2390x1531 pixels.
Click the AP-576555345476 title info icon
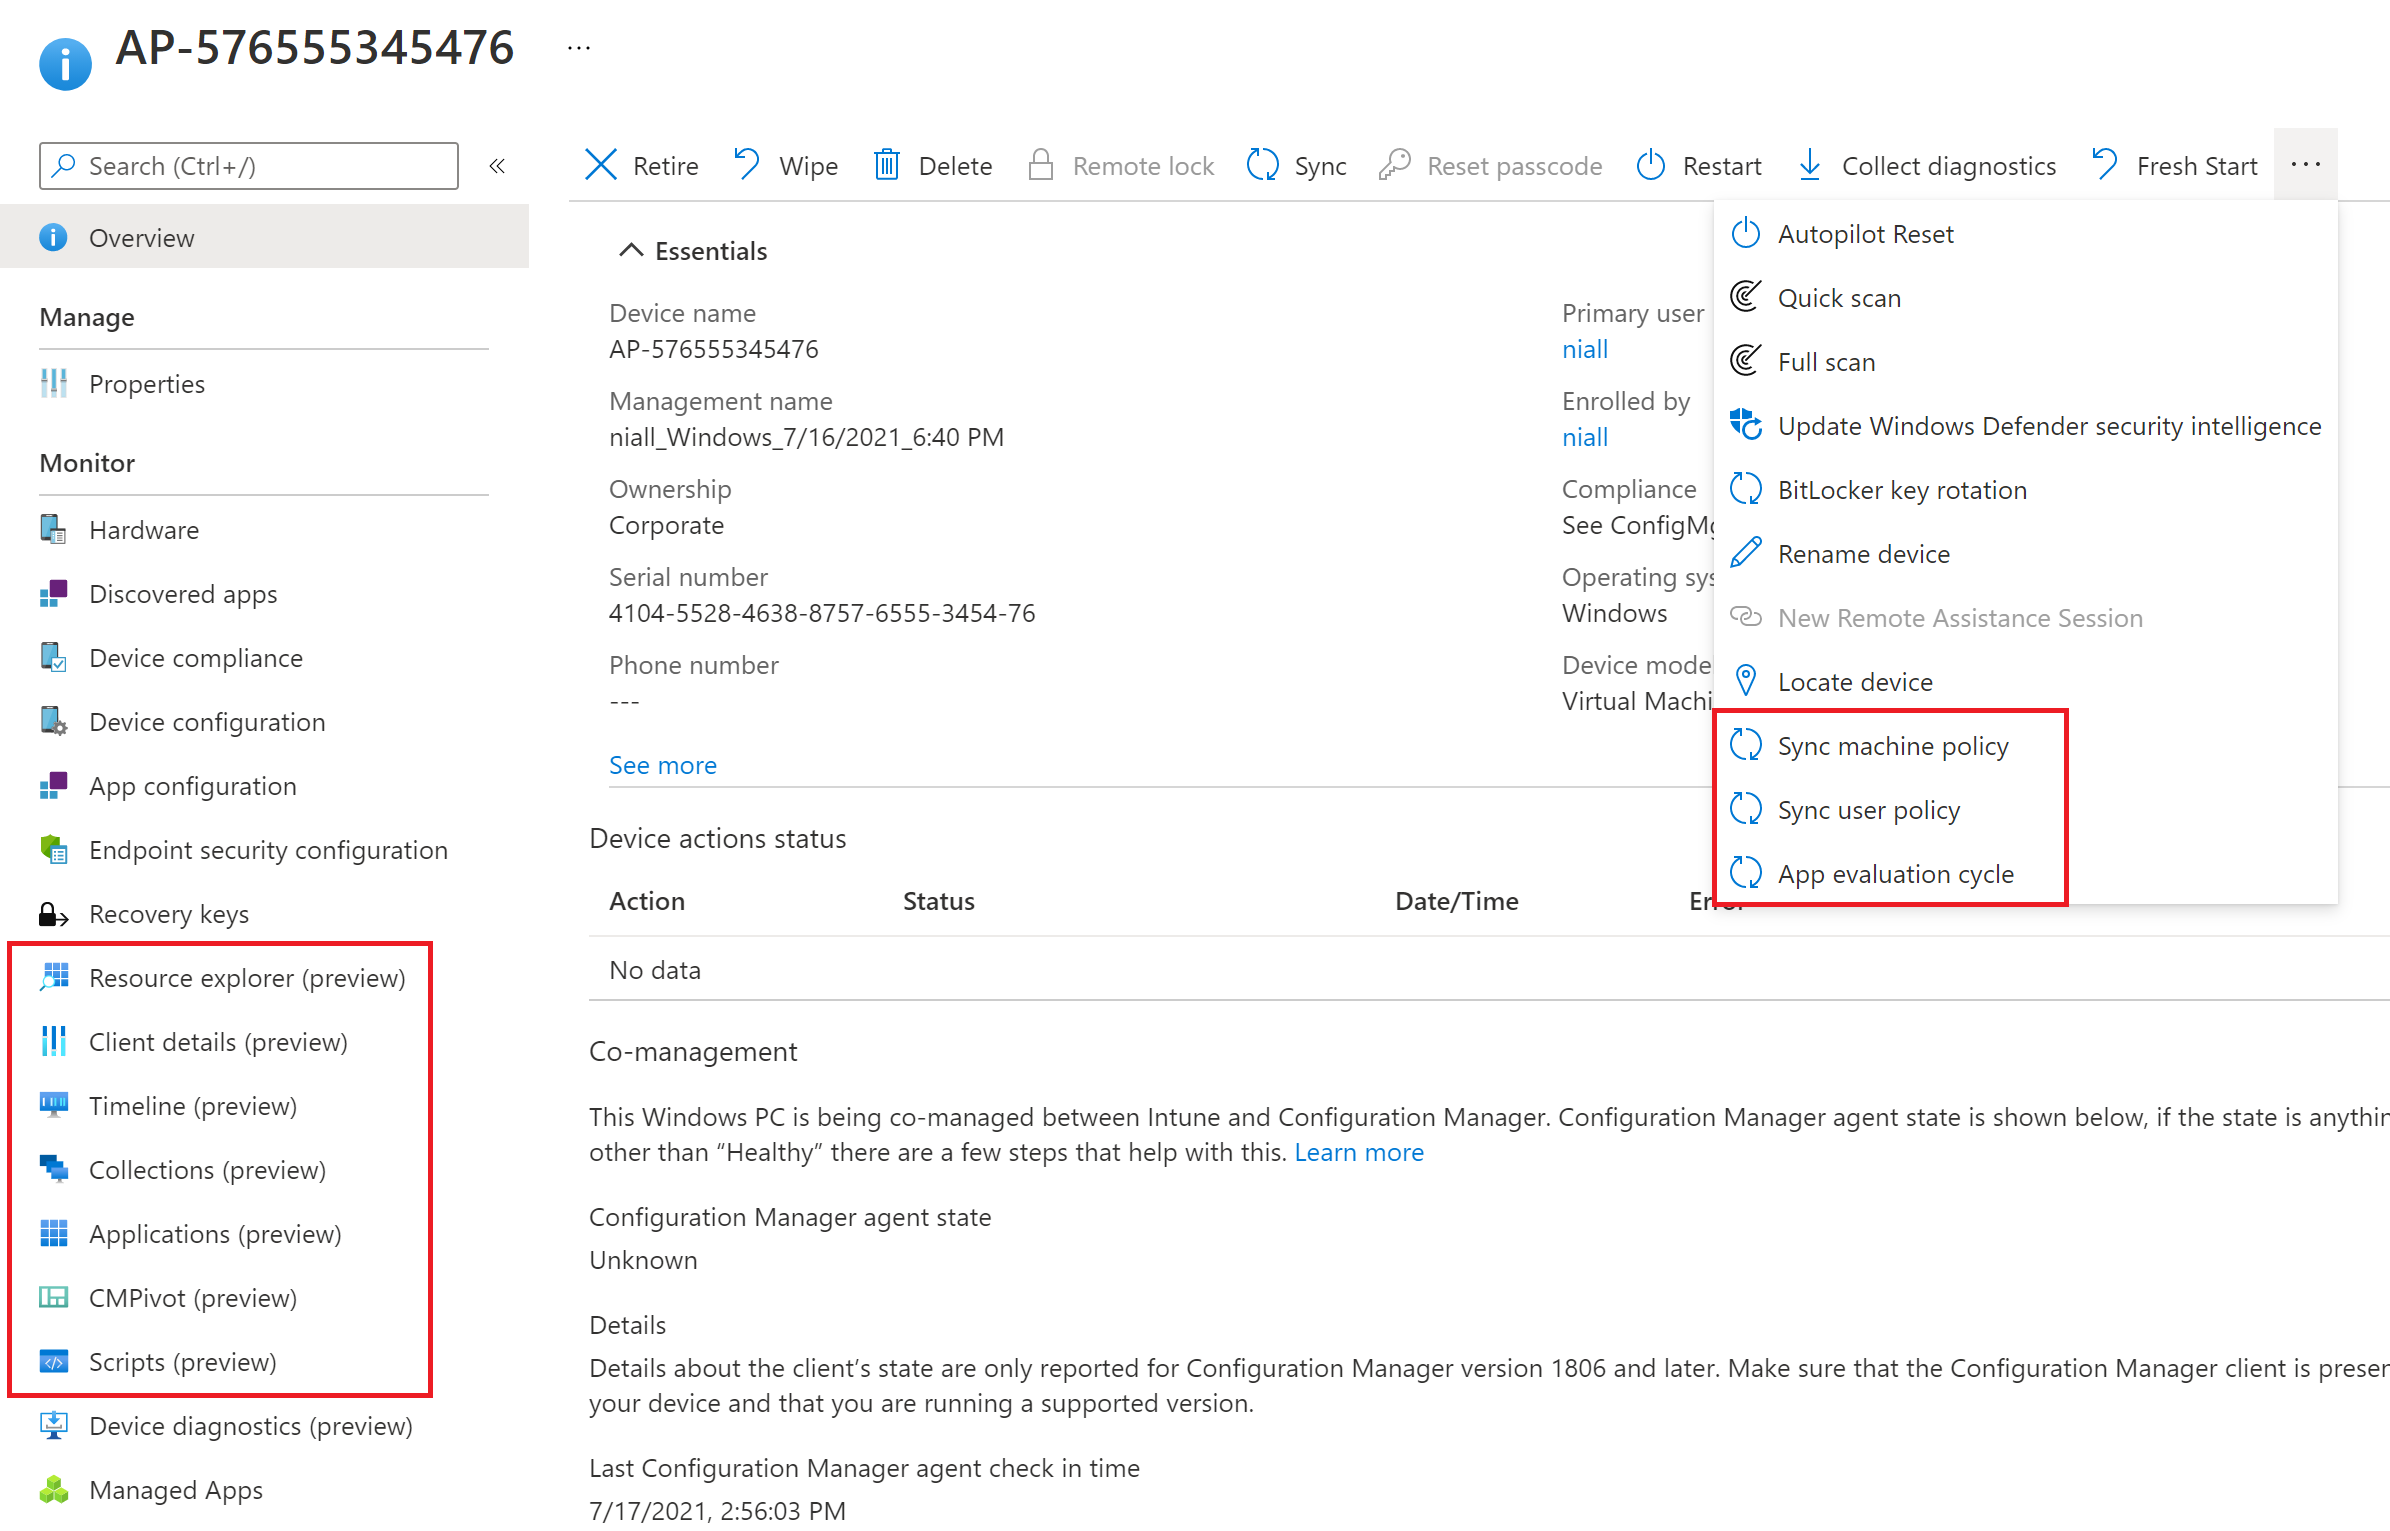(65, 65)
